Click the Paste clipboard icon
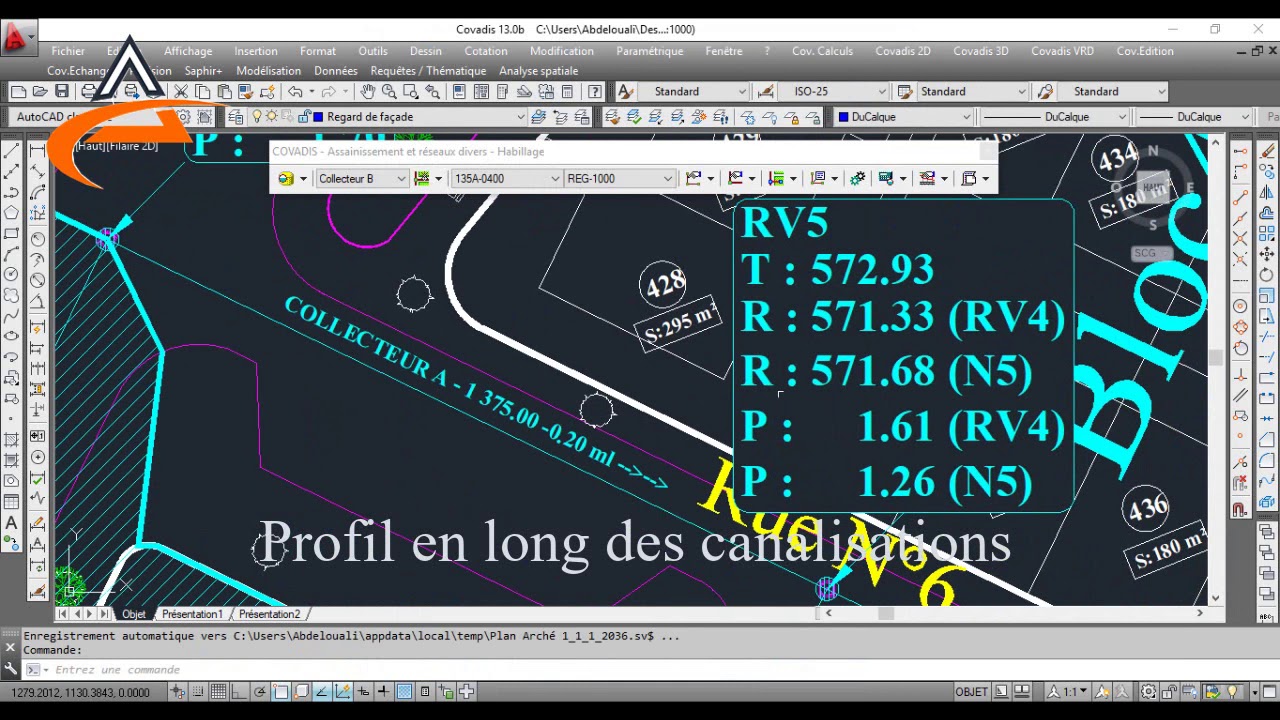This screenshot has width=1280, height=720. [x=223, y=91]
